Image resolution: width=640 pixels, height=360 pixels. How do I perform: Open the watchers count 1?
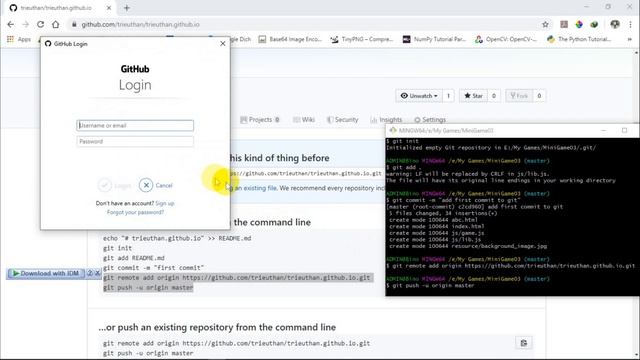[x=448, y=96]
